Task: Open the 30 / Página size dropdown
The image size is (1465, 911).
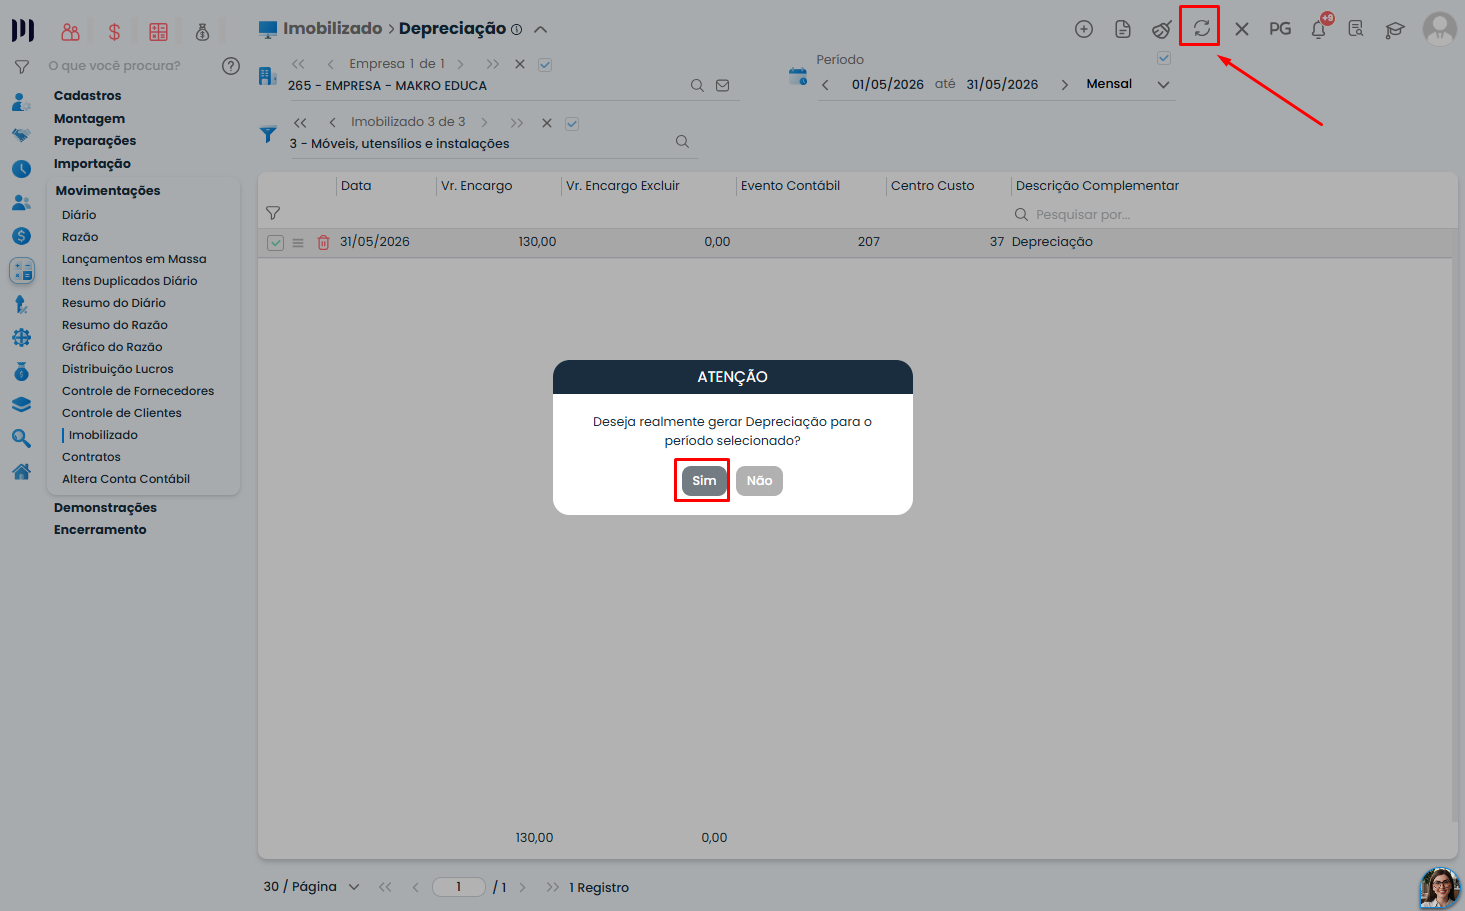Action: (x=312, y=887)
